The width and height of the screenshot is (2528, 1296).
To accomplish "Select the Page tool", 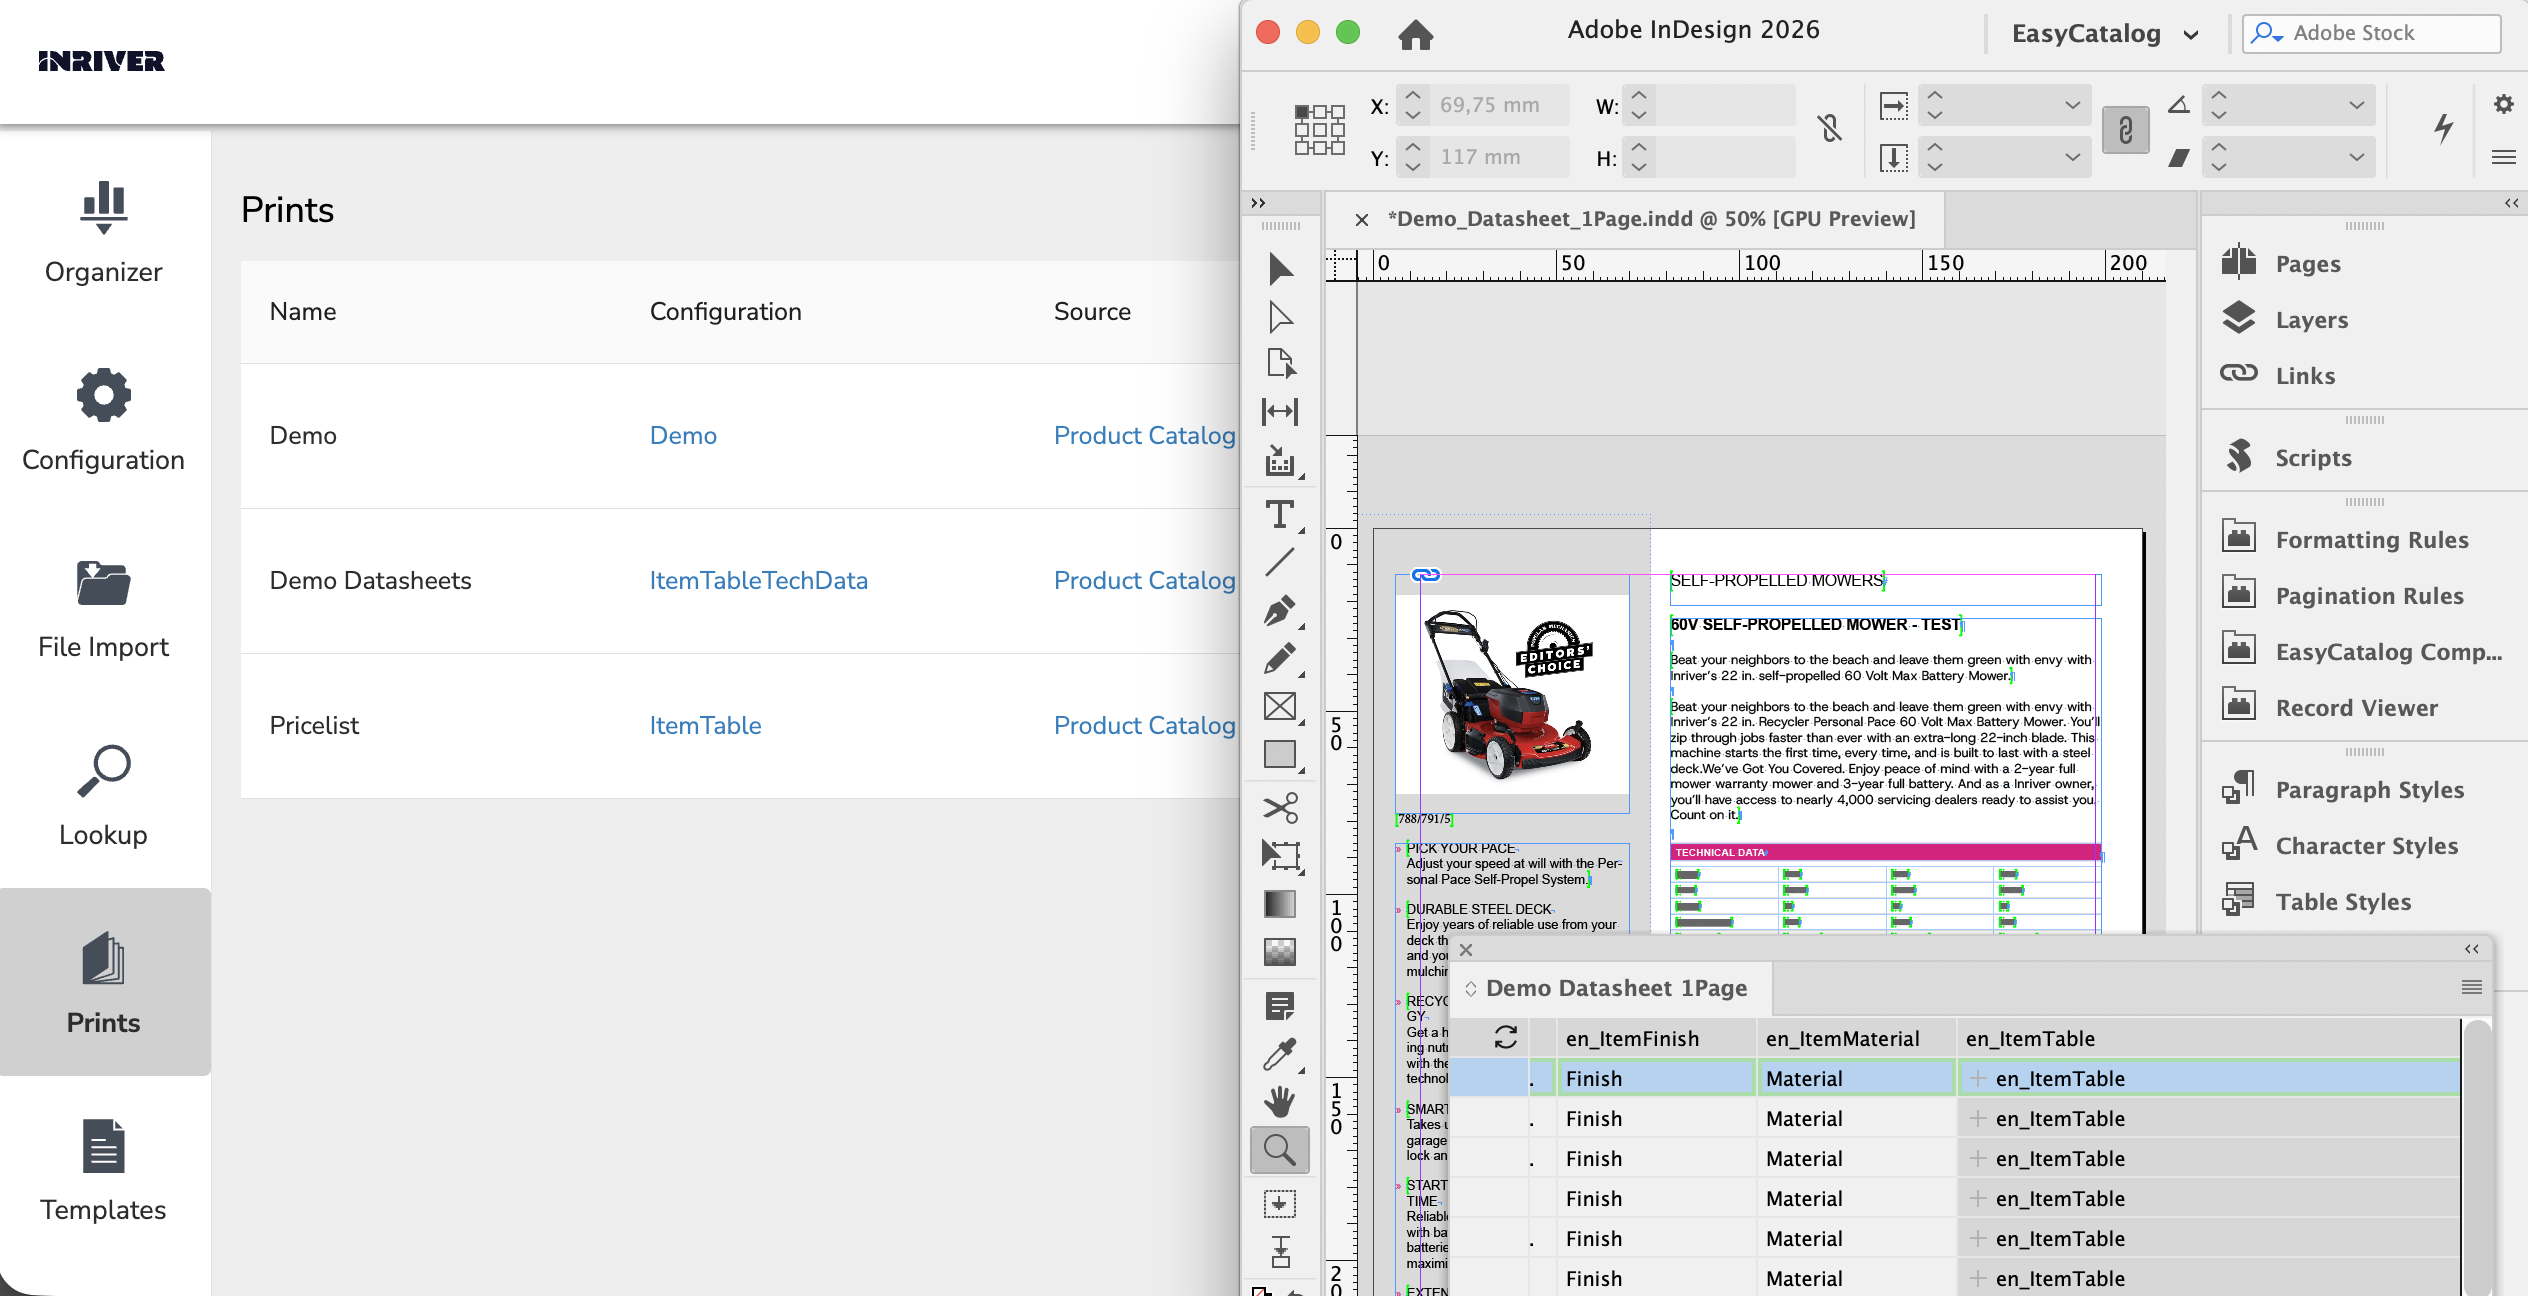I will (x=1280, y=363).
